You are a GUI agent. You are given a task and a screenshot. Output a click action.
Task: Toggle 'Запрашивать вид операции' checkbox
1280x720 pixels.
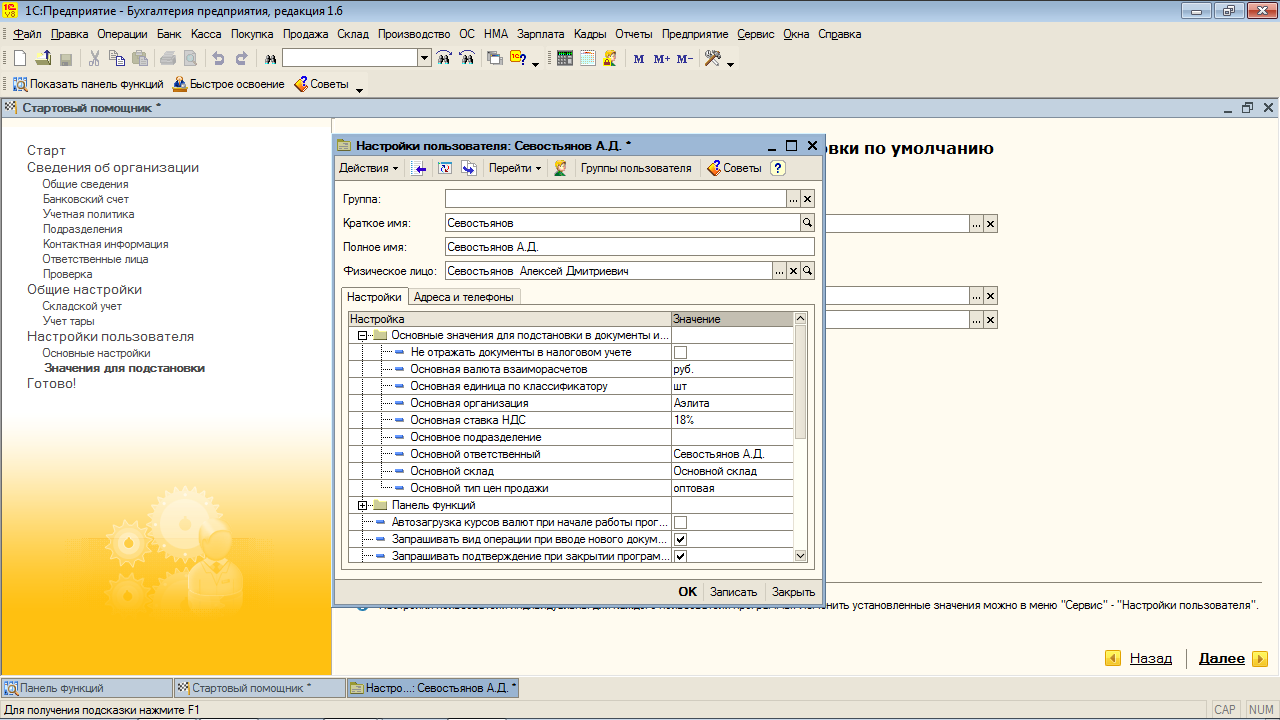tap(680, 539)
